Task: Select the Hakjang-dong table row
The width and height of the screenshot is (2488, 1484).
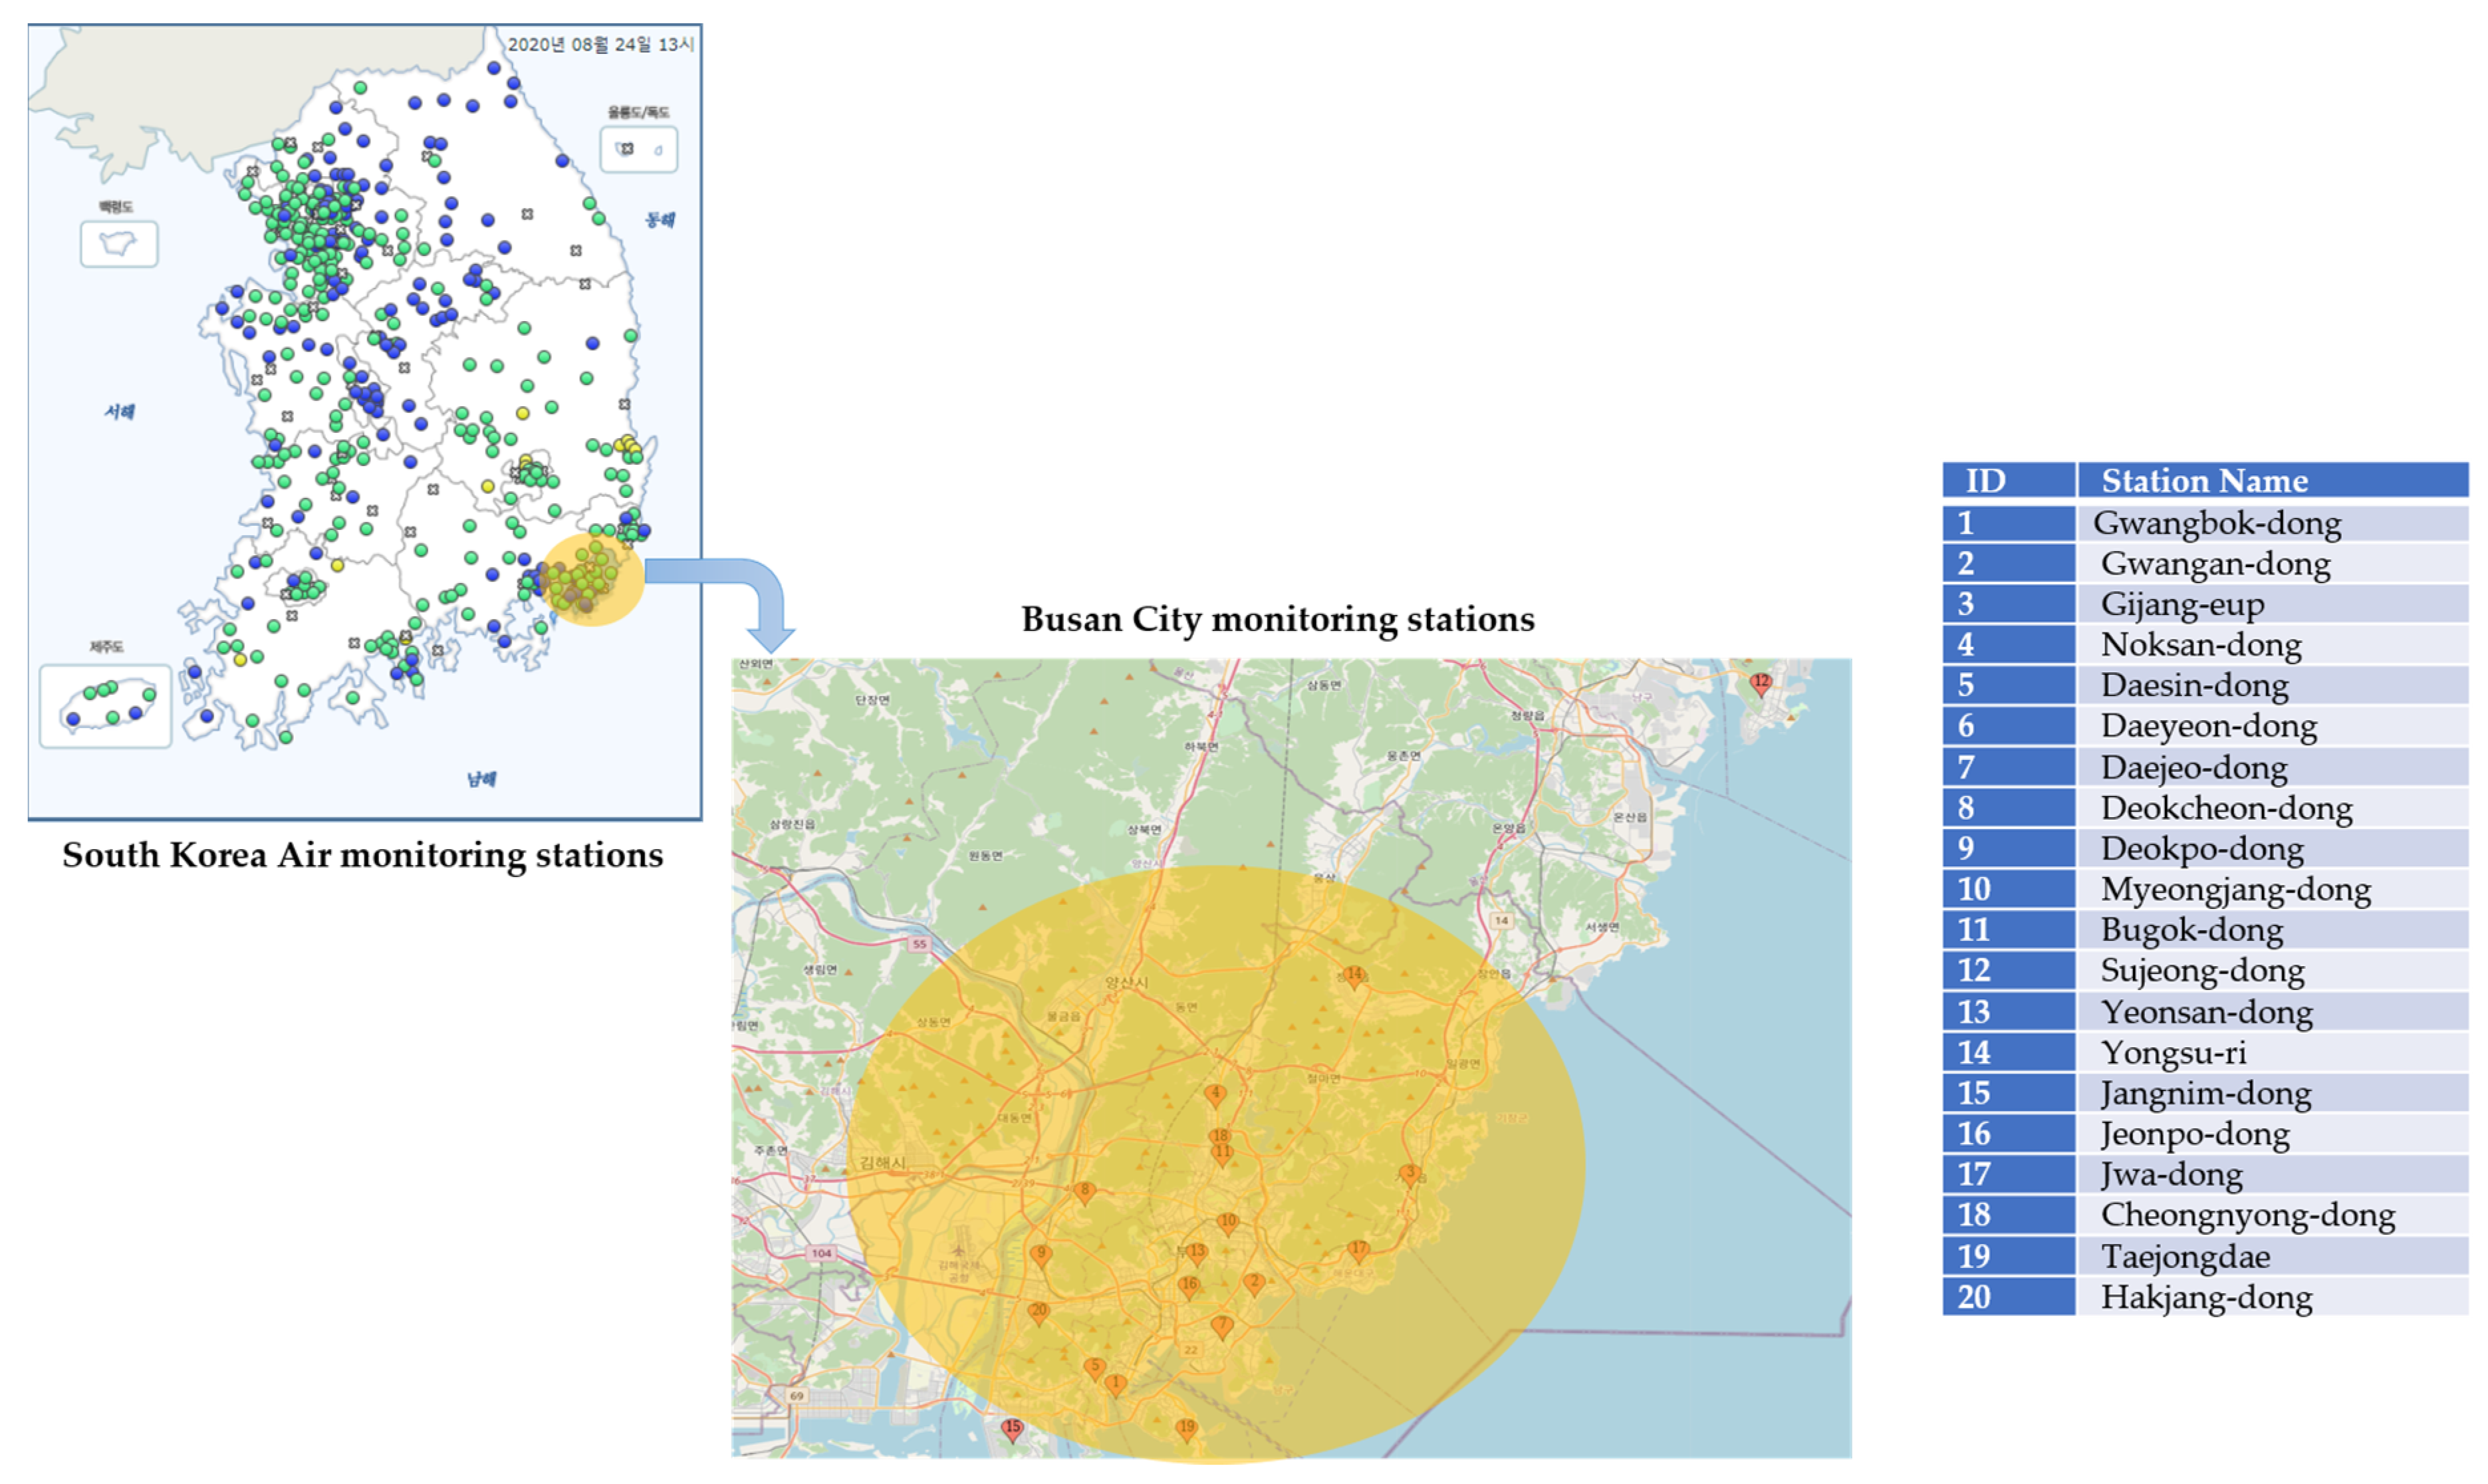Action: point(2206,1298)
